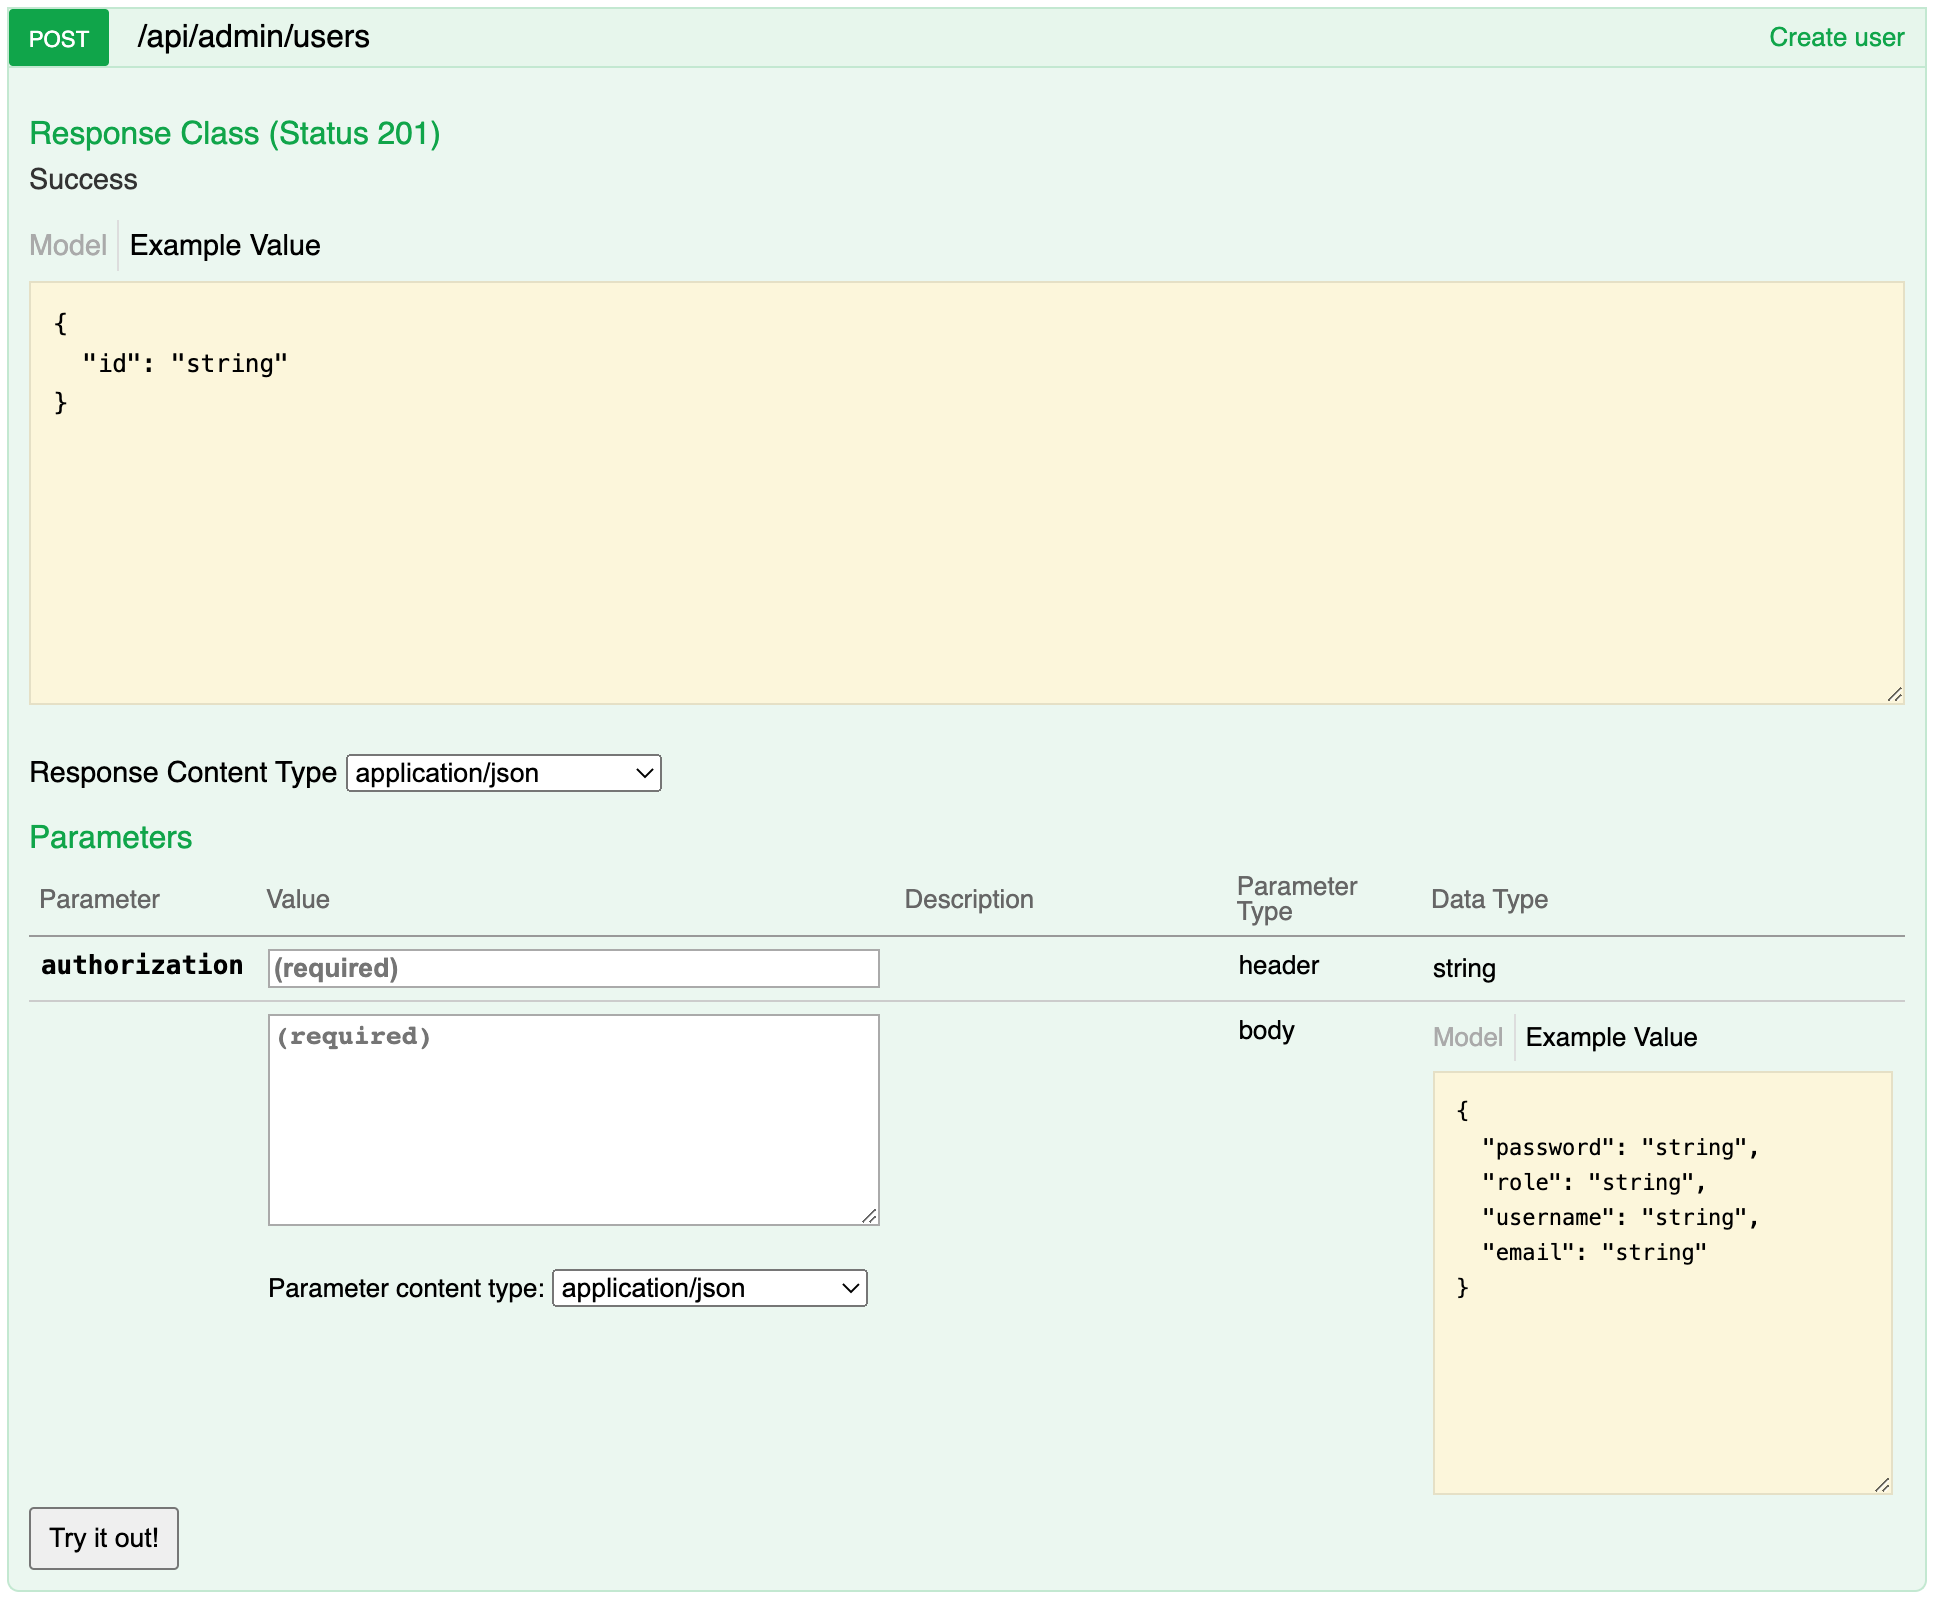Viewport: 1940px width, 1598px height.
Task: Switch to the Model tab for the body parameter
Action: (1466, 1037)
